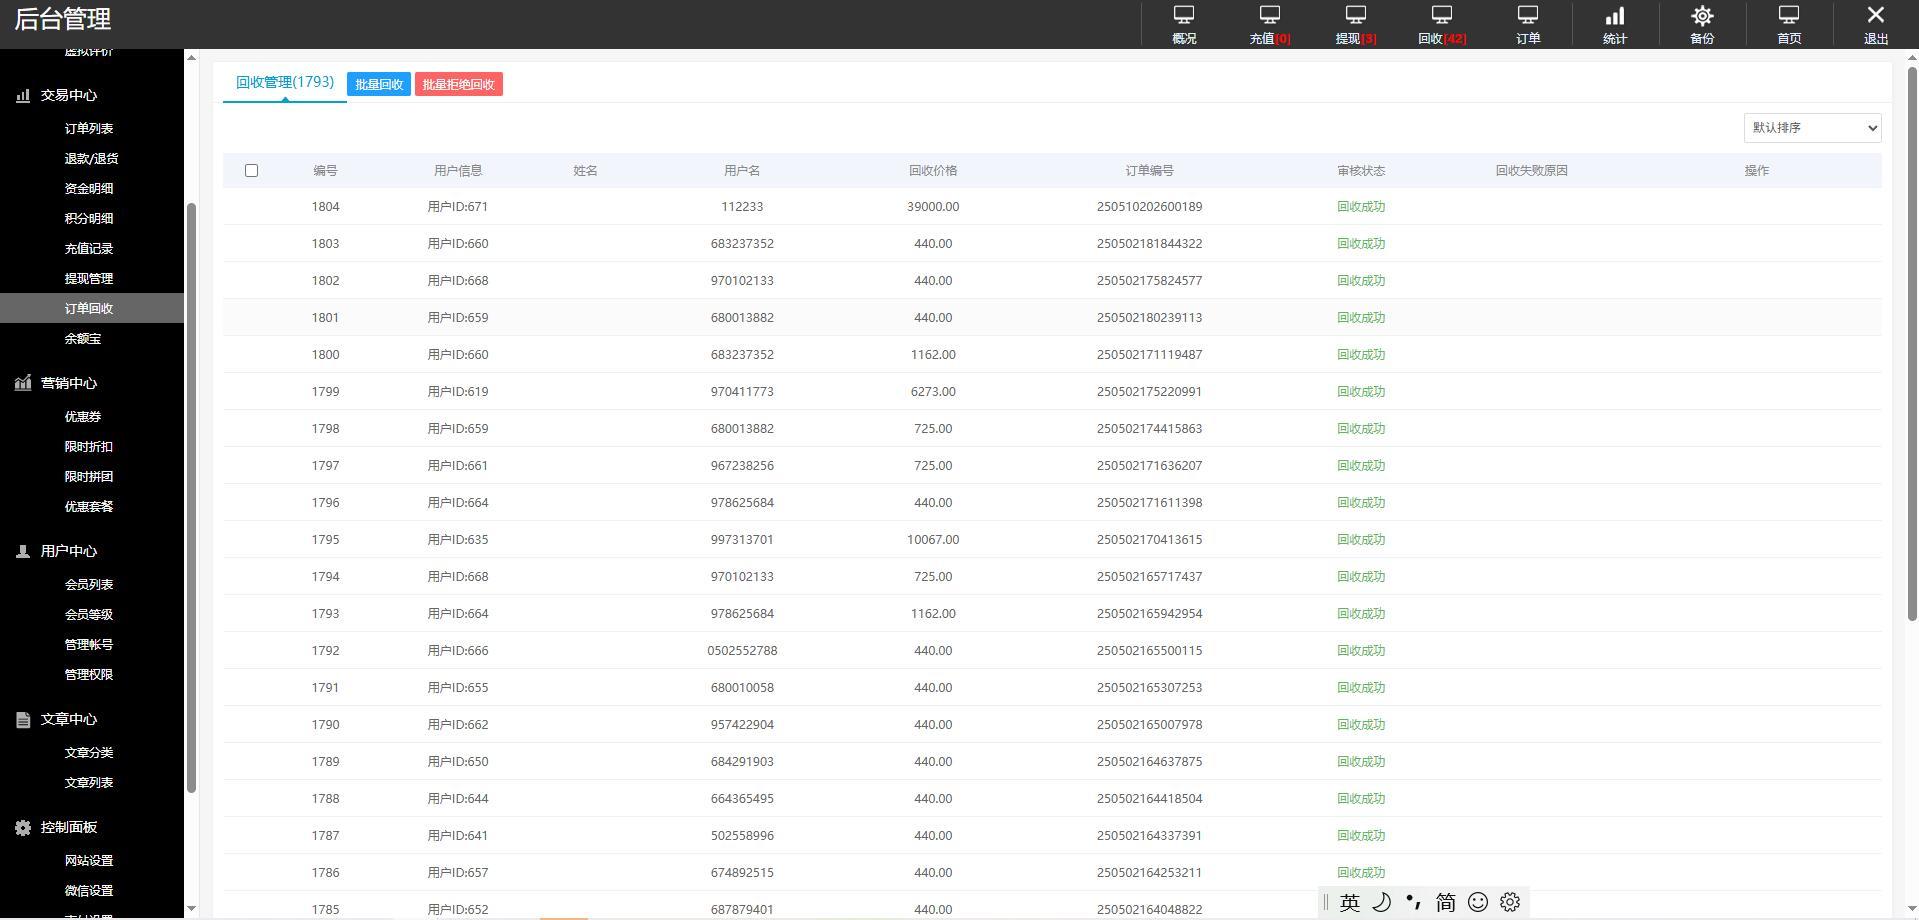The height and width of the screenshot is (920, 1919).
Task: Click the 退出 logout X icon
Action: 1876,15
